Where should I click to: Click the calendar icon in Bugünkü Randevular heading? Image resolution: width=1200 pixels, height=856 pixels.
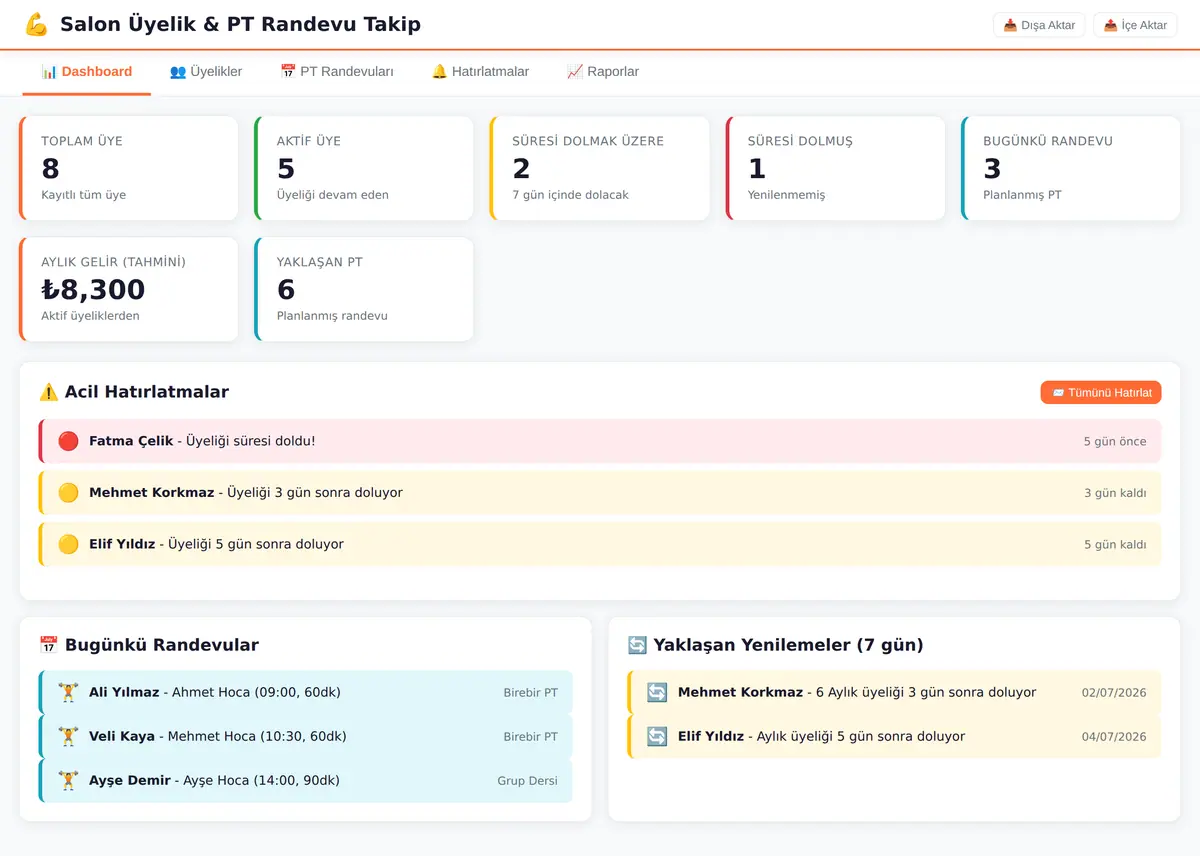pos(49,645)
